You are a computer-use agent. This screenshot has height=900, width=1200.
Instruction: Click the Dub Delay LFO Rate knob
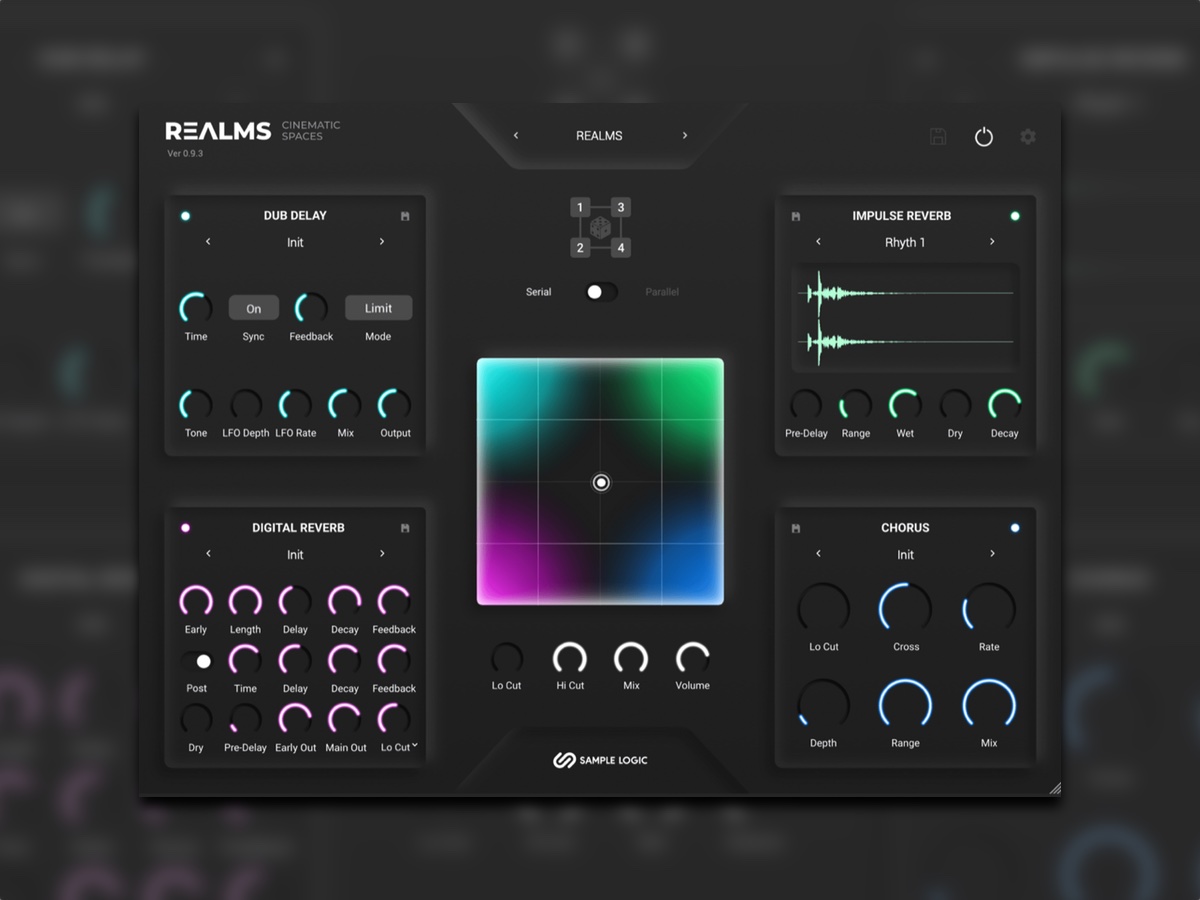(x=295, y=405)
